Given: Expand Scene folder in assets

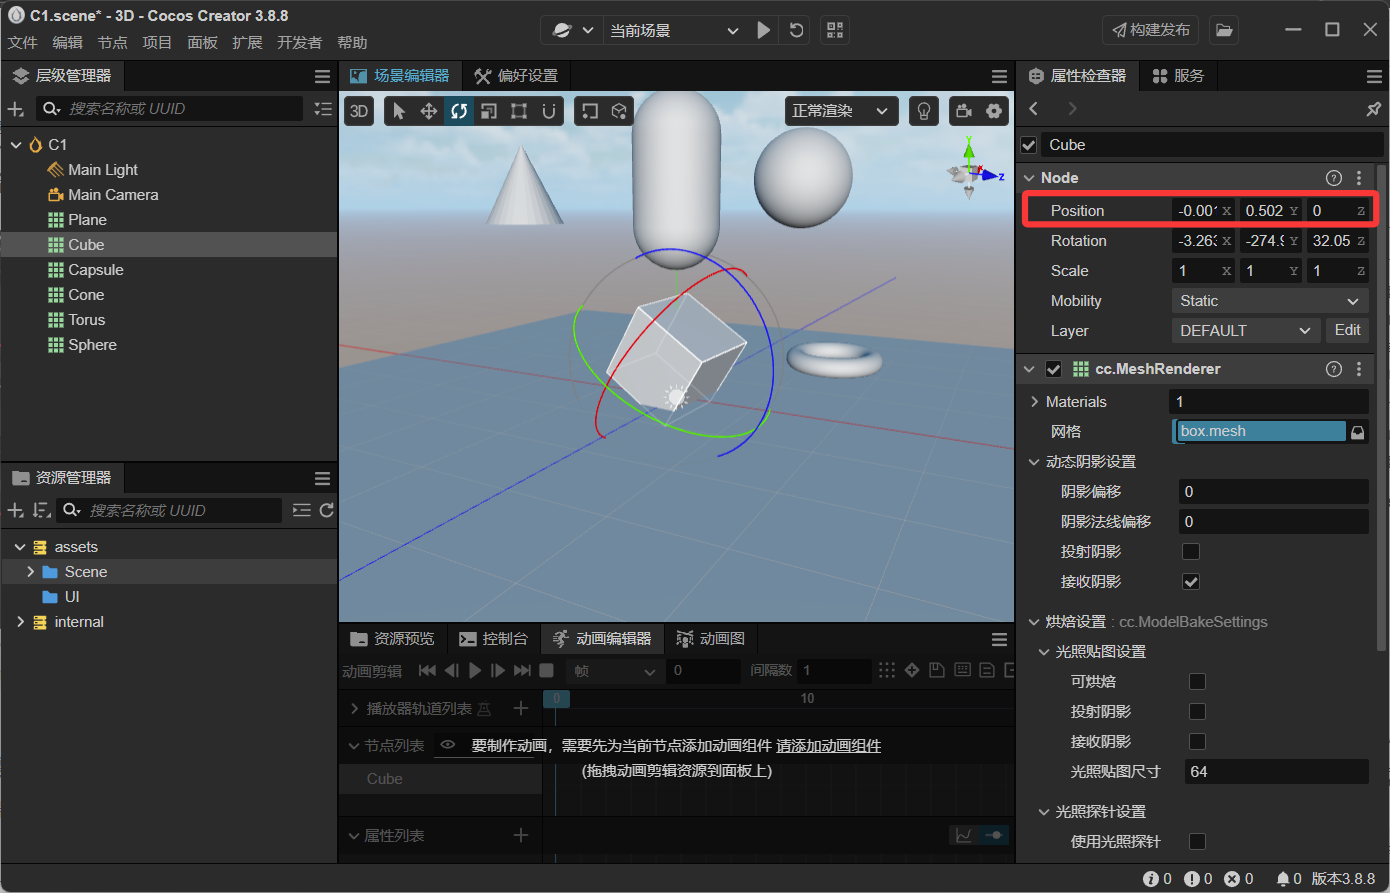Looking at the screenshot, I should click(31, 572).
